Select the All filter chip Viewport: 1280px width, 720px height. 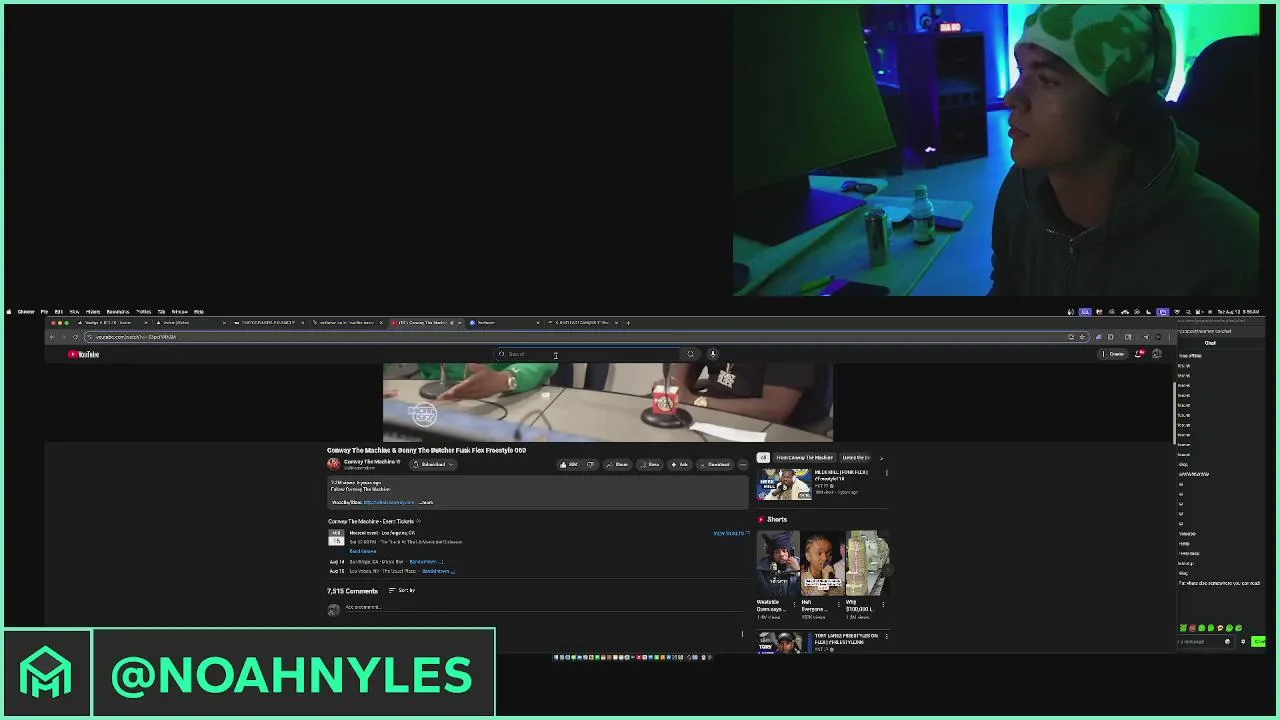pyautogui.click(x=763, y=457)
